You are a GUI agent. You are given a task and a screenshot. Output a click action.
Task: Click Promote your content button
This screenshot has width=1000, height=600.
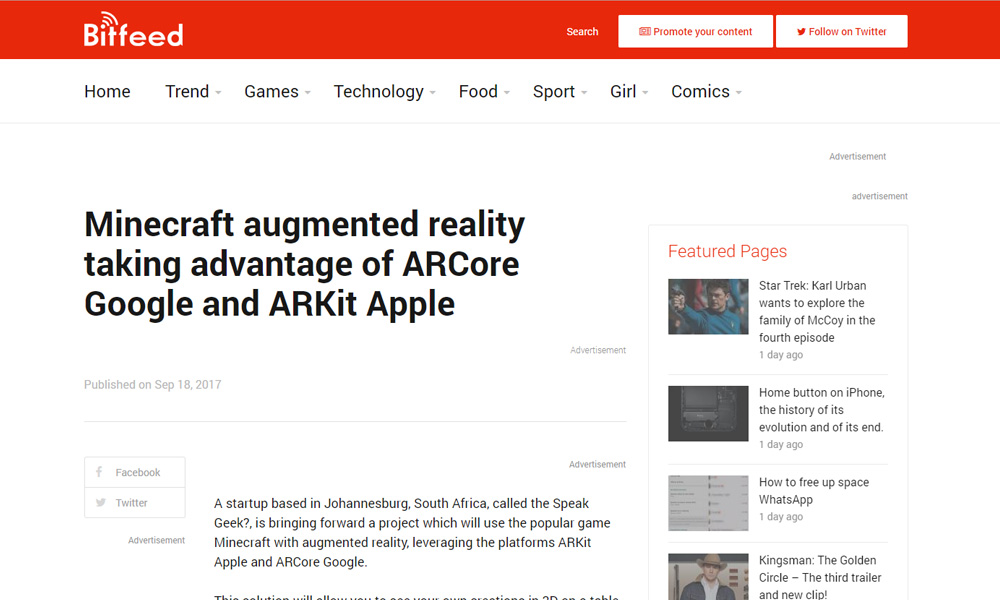coord(695,31)
